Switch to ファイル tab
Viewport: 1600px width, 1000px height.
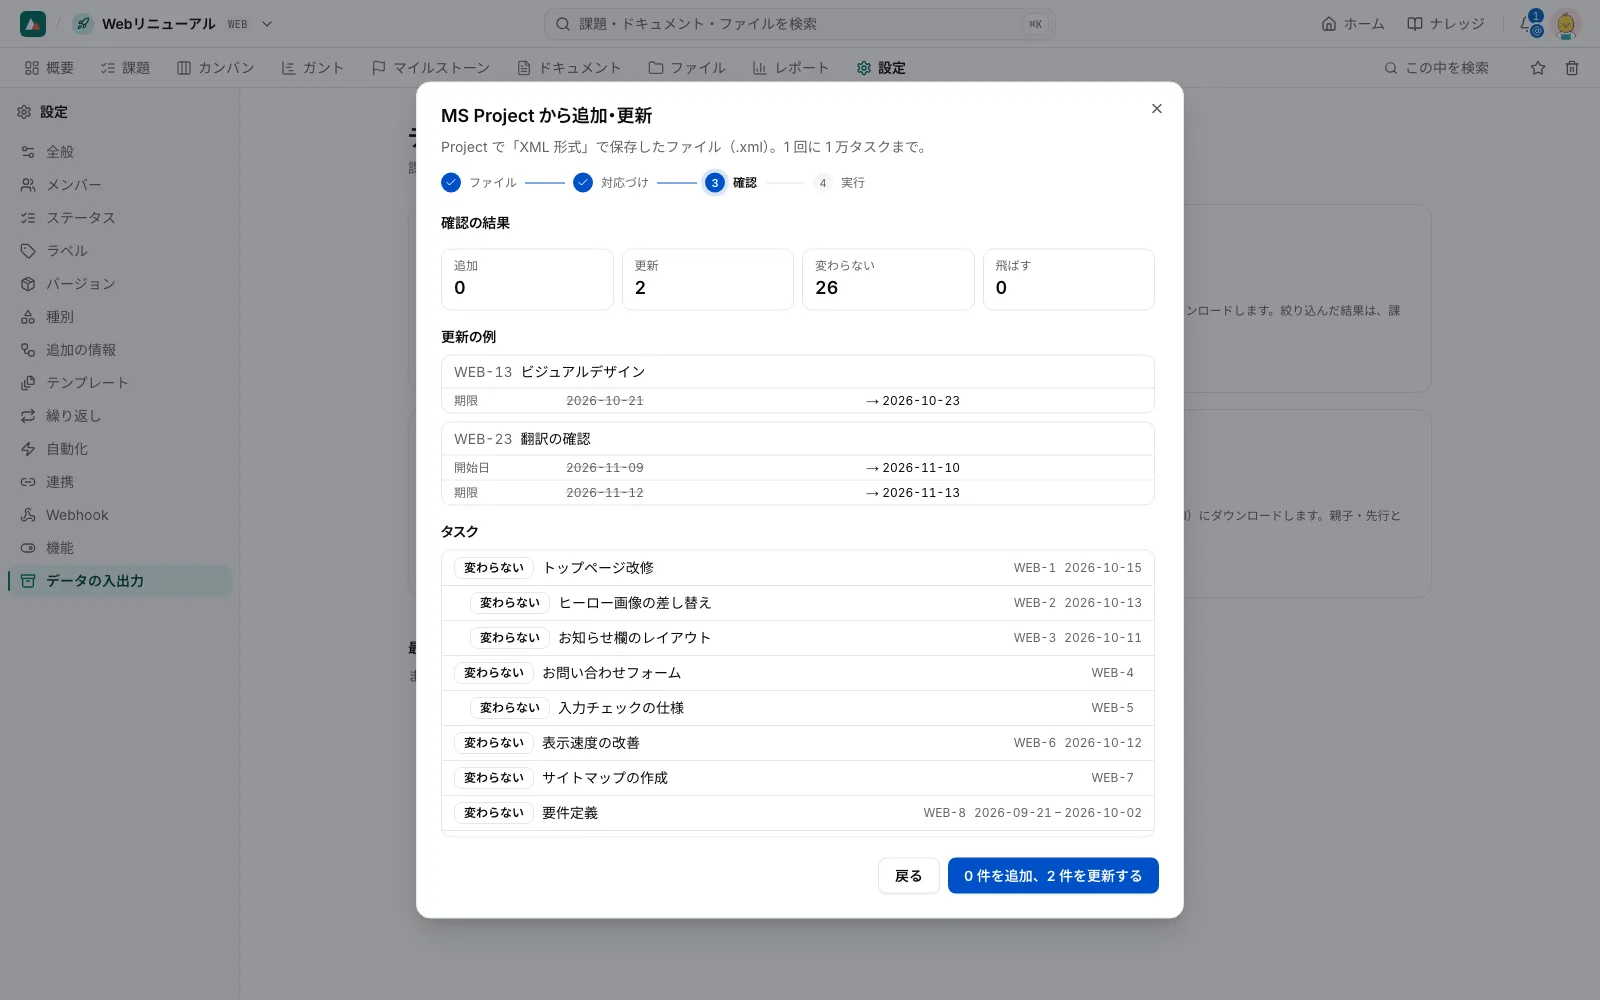coord(687,68)
